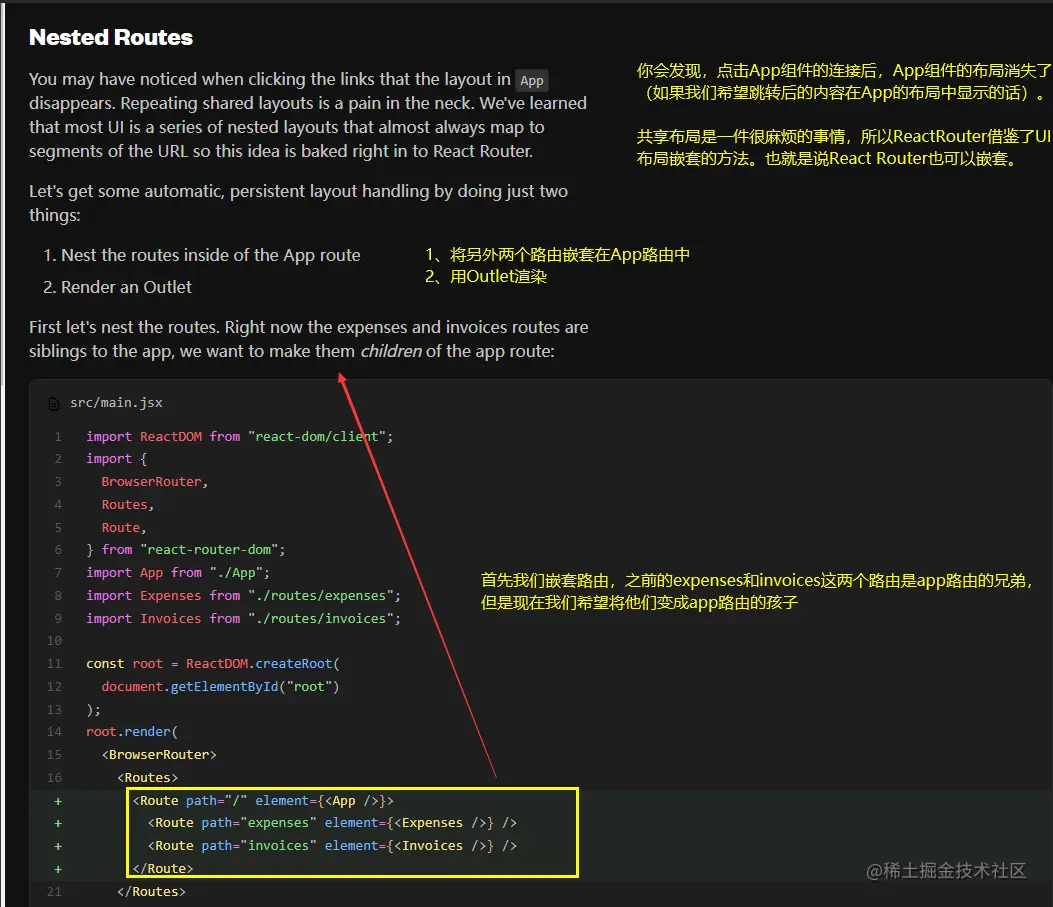The width and height of the screenshot is (1053, 907).
Task: Click 'Routes,' in the import list
Action: click(x=128, y=504)
